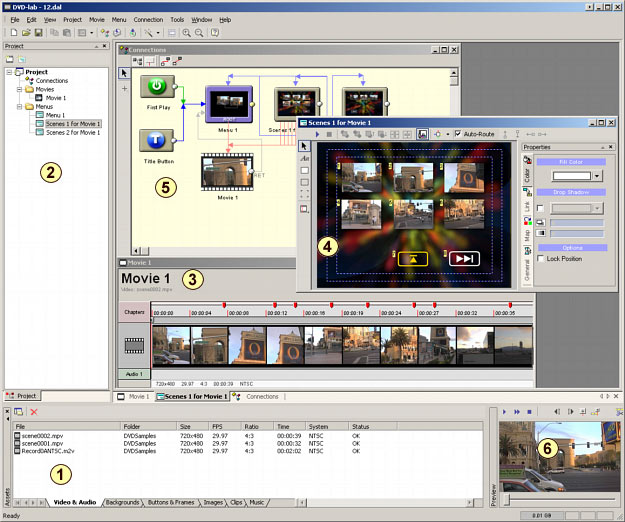
Task: Click the Fill Color white swatch
Action: click(x=571, y=176)
